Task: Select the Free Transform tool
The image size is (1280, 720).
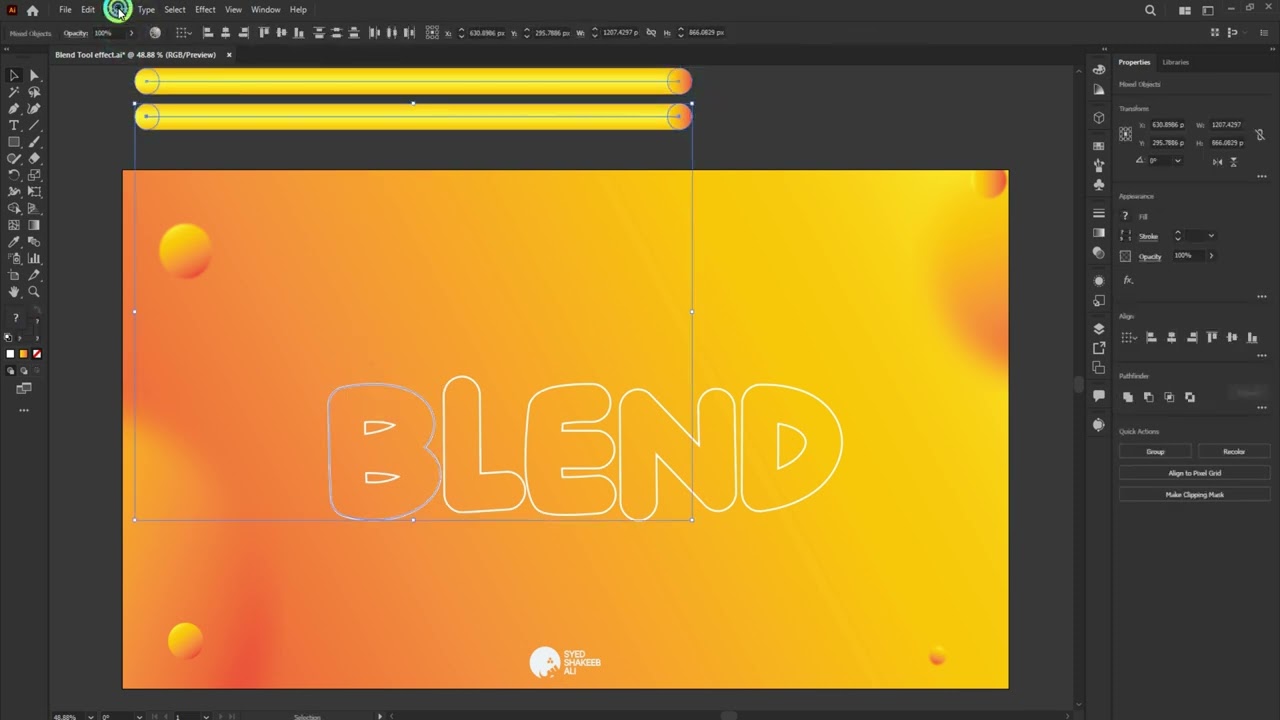Action: [34, 192]
